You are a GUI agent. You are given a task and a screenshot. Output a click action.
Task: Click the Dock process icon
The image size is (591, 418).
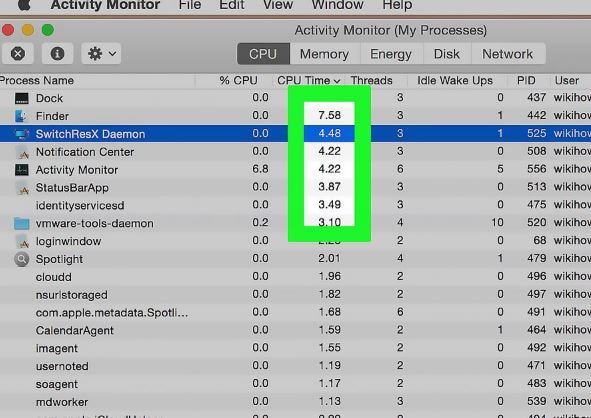pos(21,98)
